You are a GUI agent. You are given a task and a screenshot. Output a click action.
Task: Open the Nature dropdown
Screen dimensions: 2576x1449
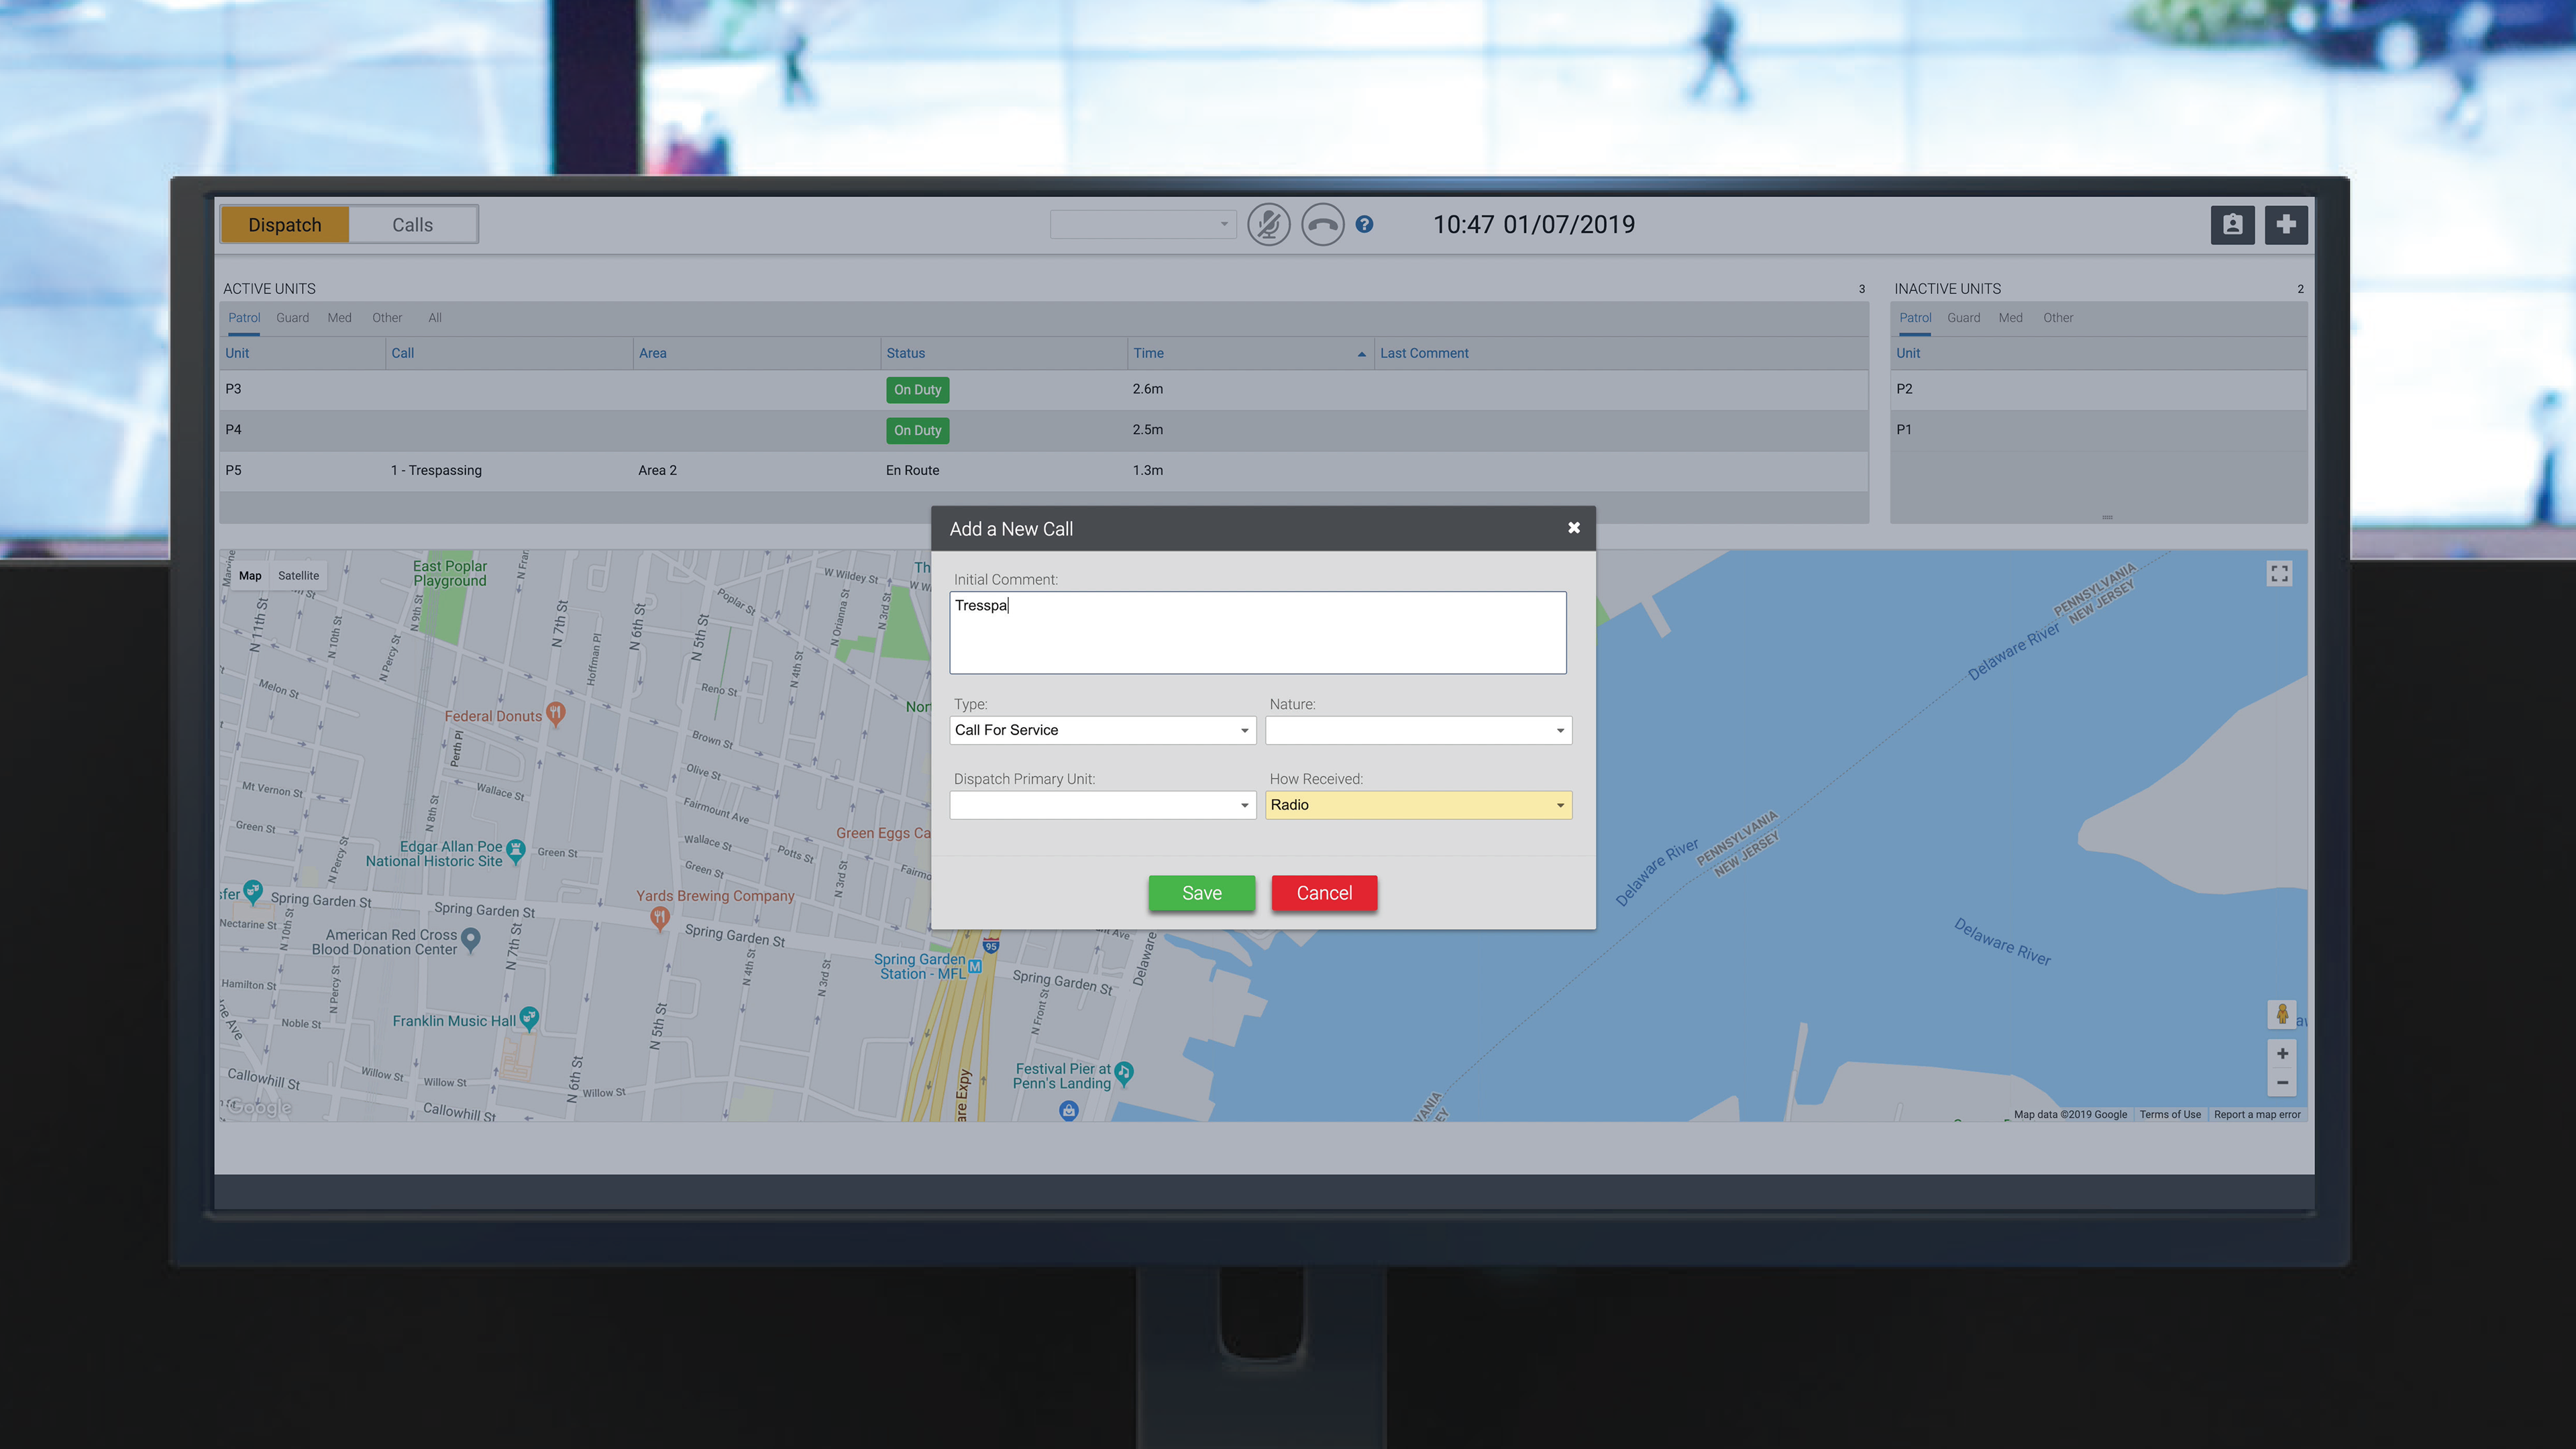pos(1418,730)
